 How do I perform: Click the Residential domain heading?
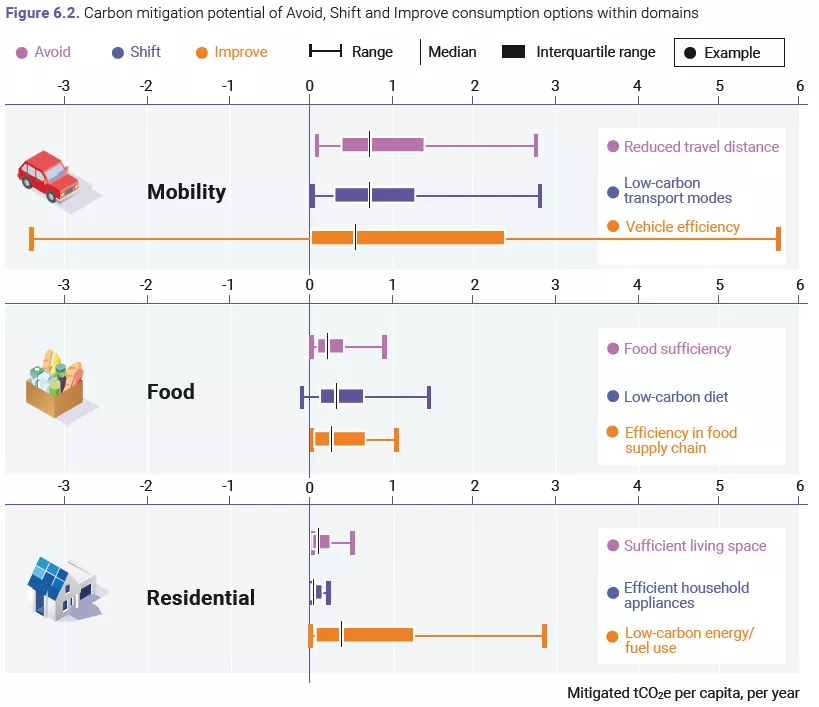(201, 598)
